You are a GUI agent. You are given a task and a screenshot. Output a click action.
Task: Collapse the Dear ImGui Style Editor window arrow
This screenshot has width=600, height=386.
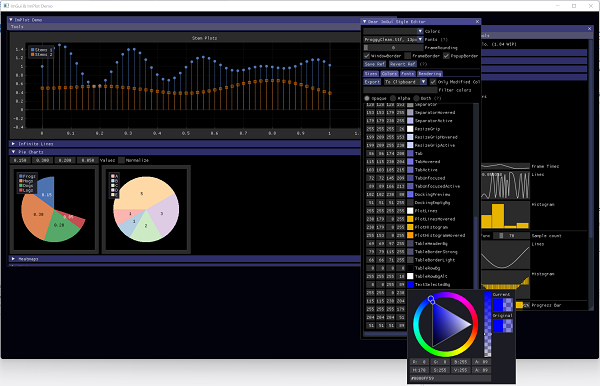pos(365,21)
